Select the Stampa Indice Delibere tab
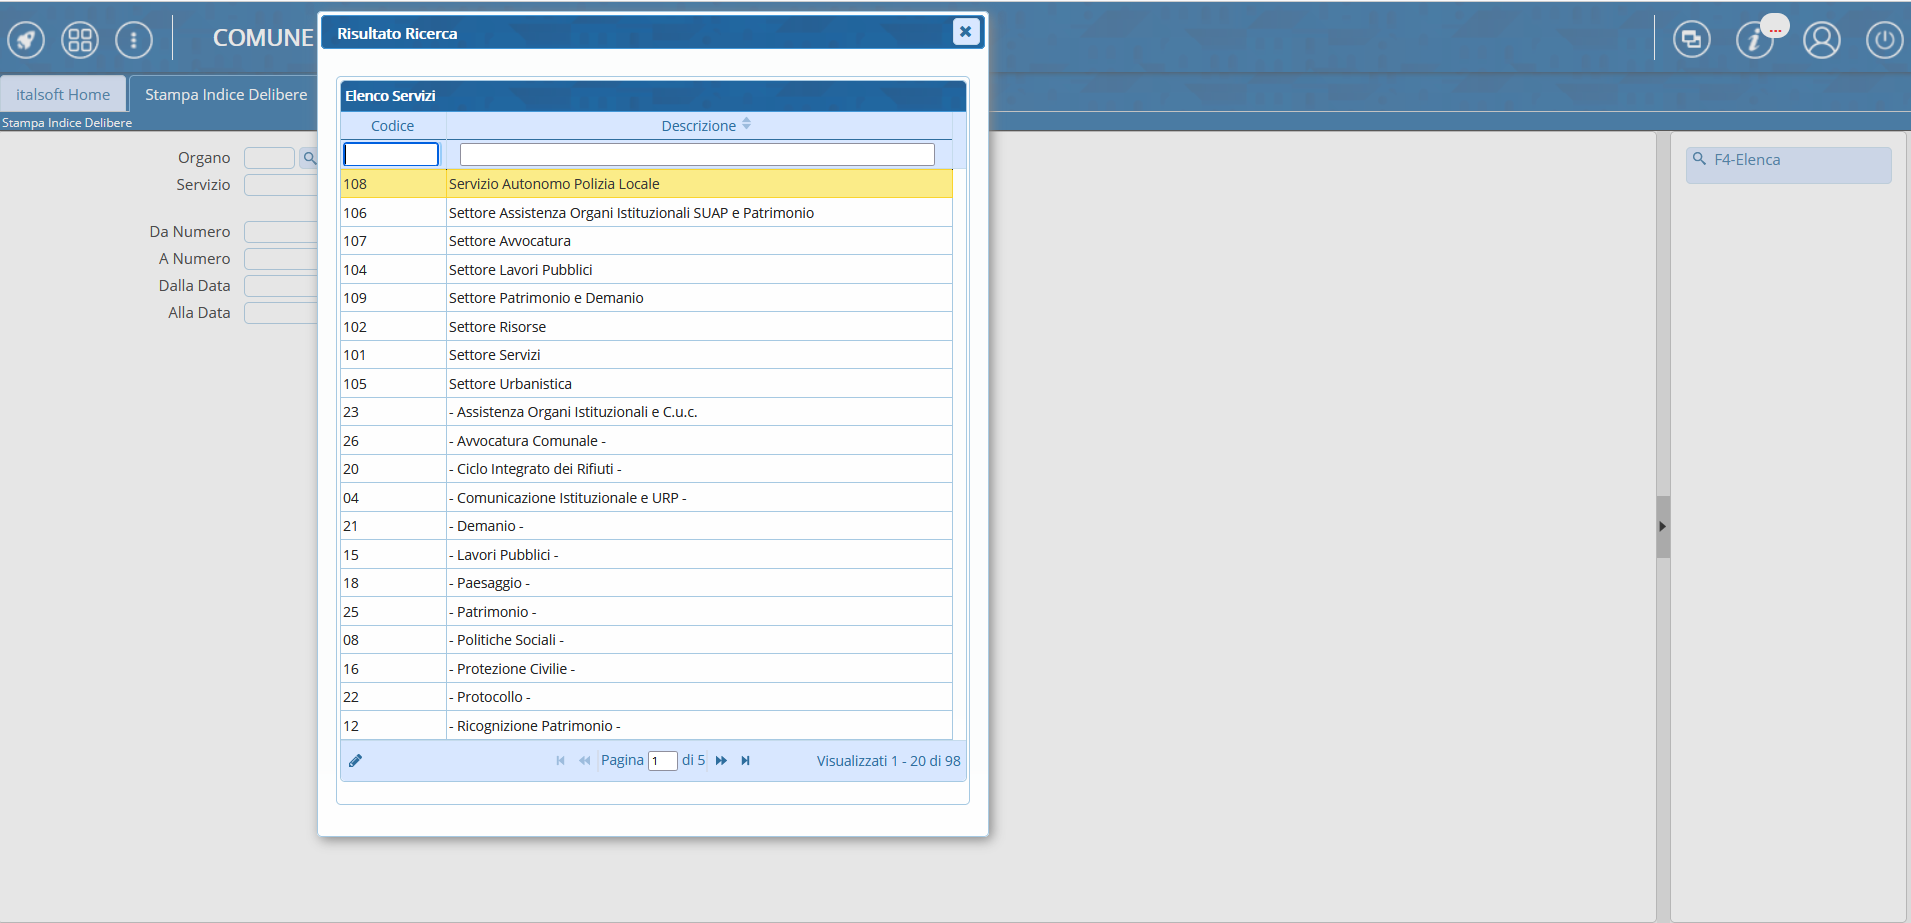This screenshot has width=1911, height=923. point(226,95)
